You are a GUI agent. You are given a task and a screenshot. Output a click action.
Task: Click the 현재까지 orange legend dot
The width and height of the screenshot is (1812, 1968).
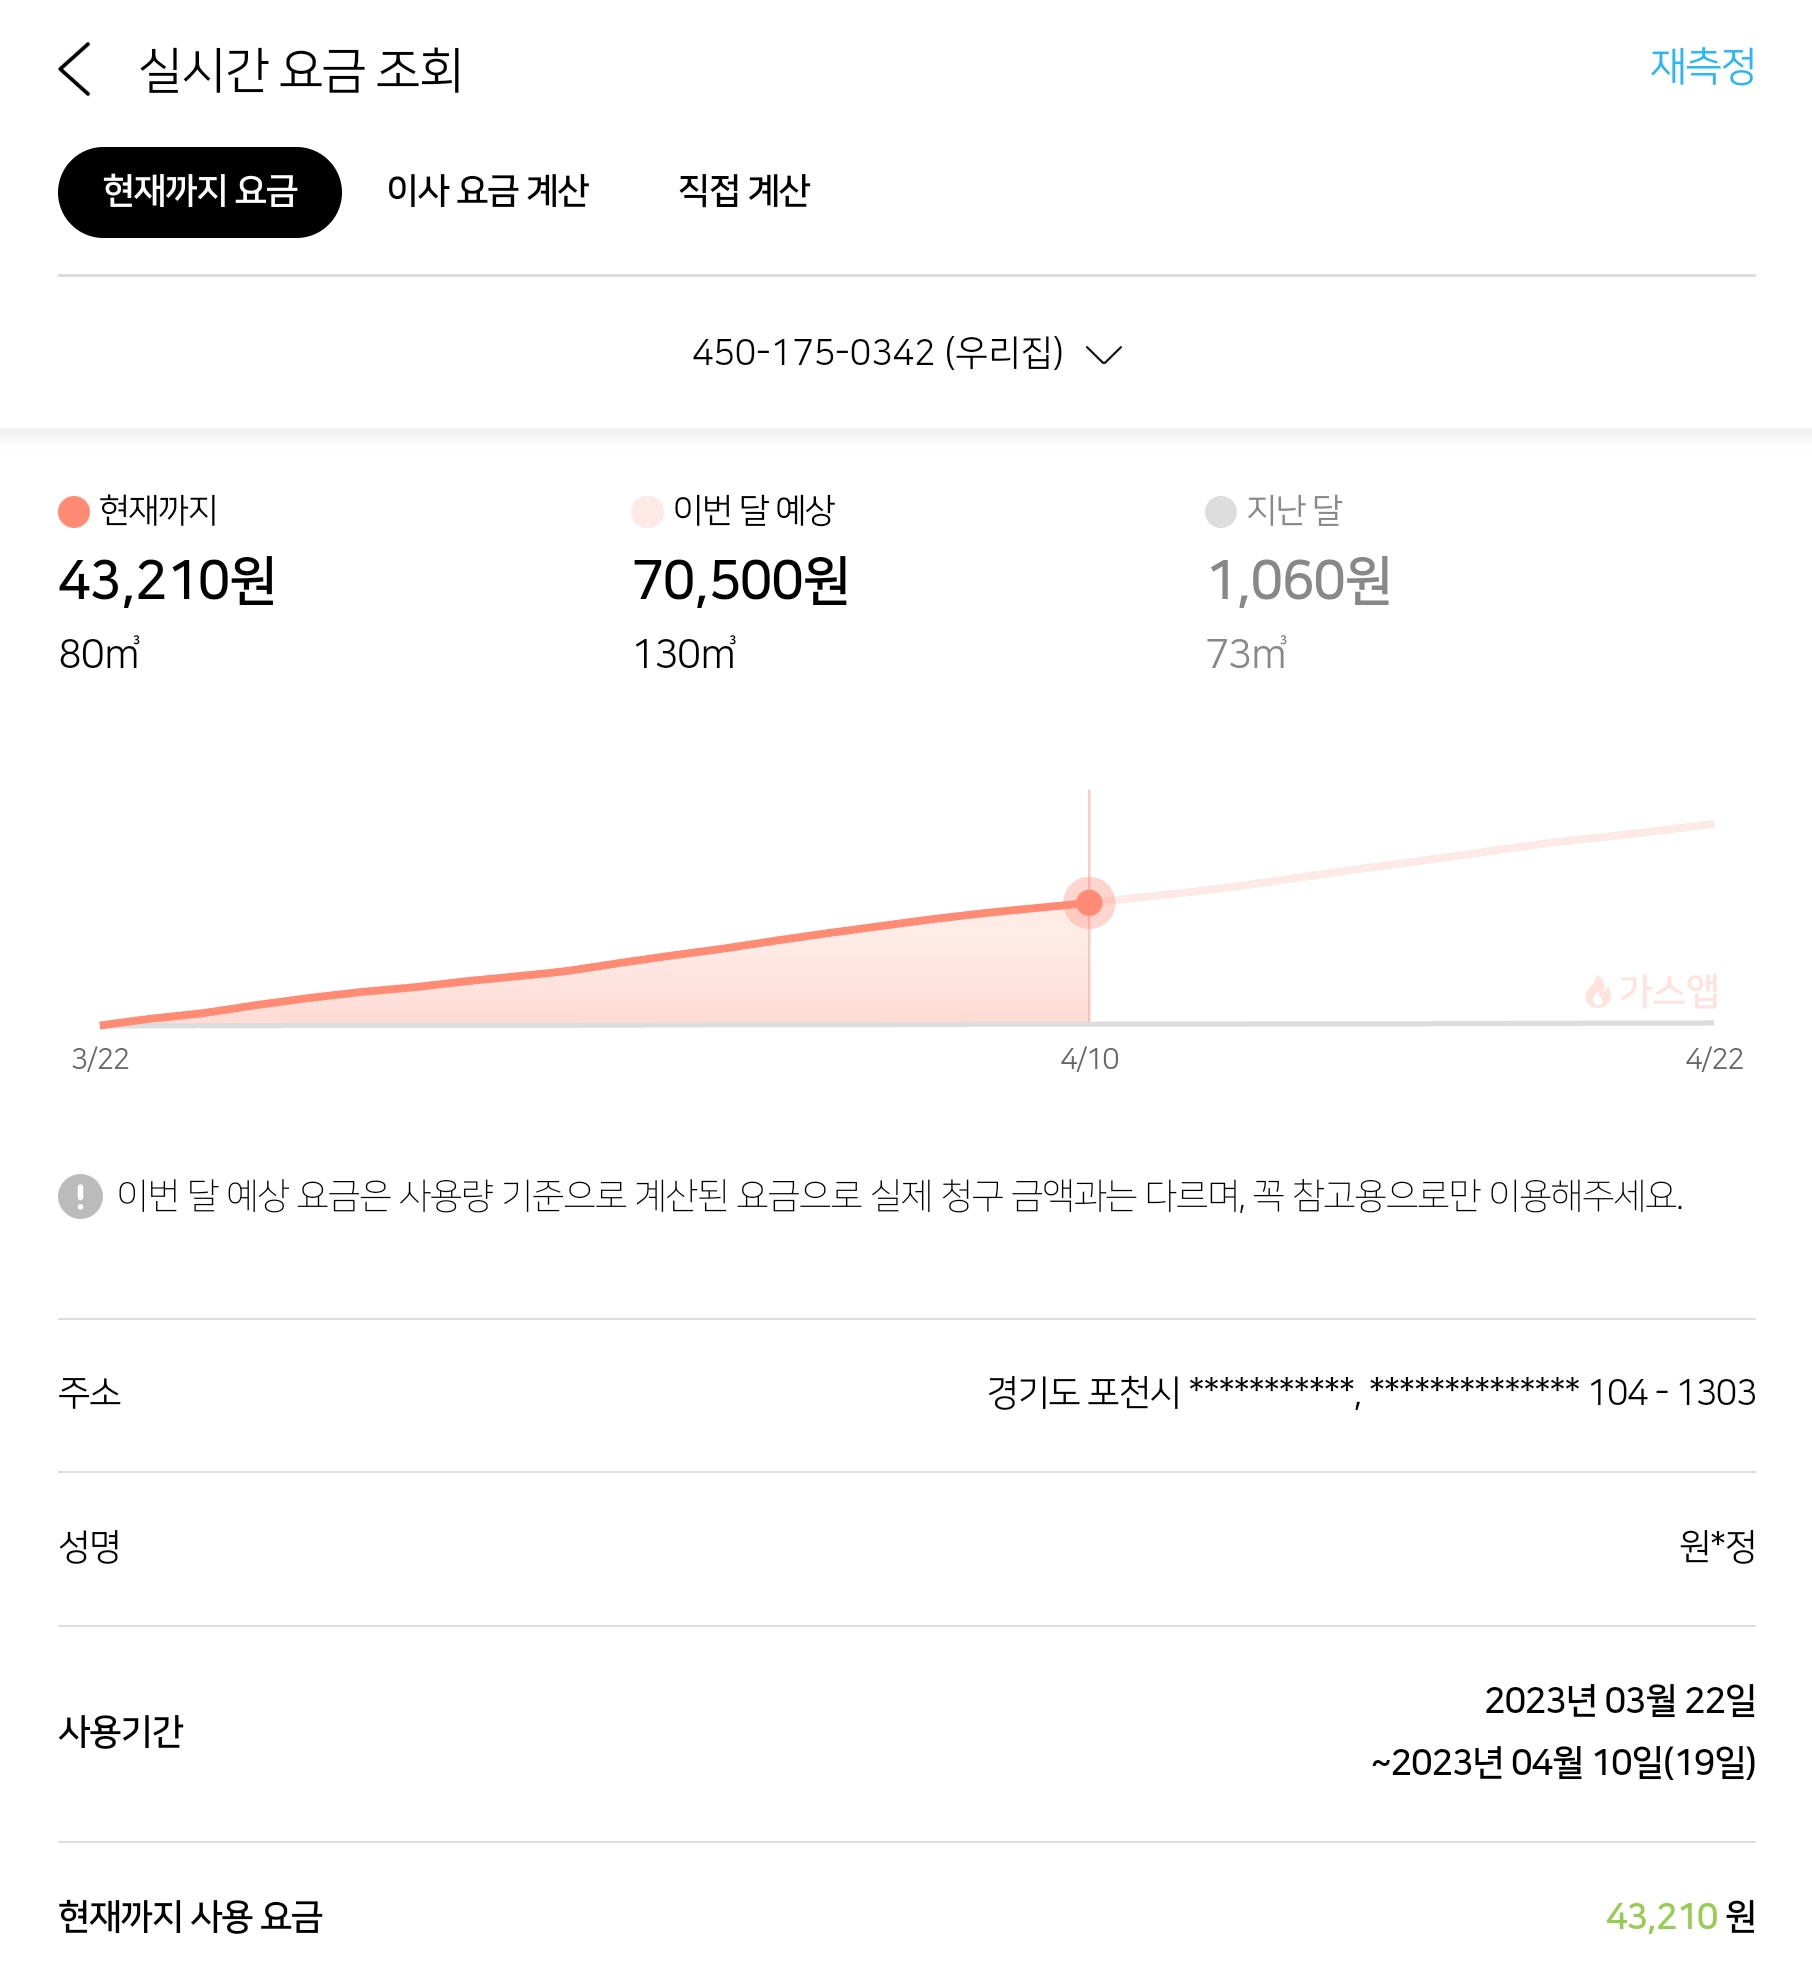pos(74,511)
